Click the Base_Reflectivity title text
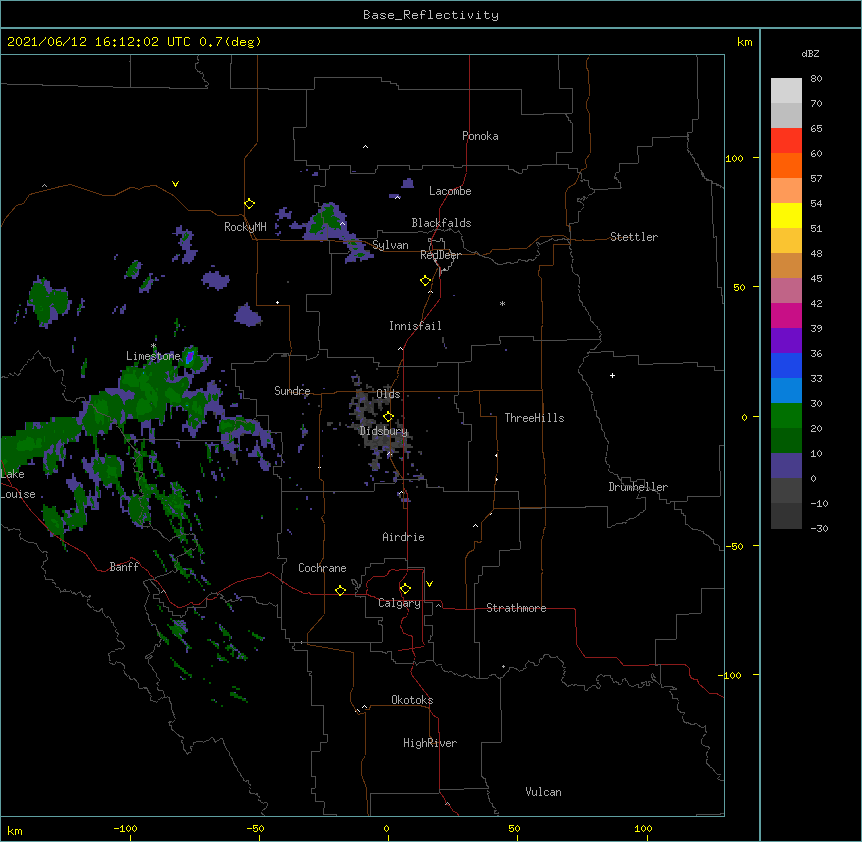Image resolution: width=862 pixels, height=842 pixels. pyautogui.click(x=430, y=15)
